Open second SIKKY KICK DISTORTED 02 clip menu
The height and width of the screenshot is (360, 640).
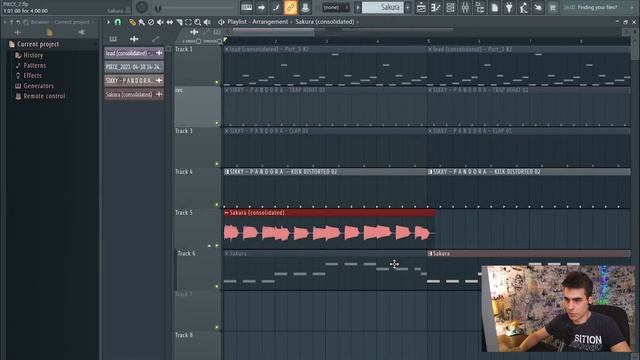point(430,172)
